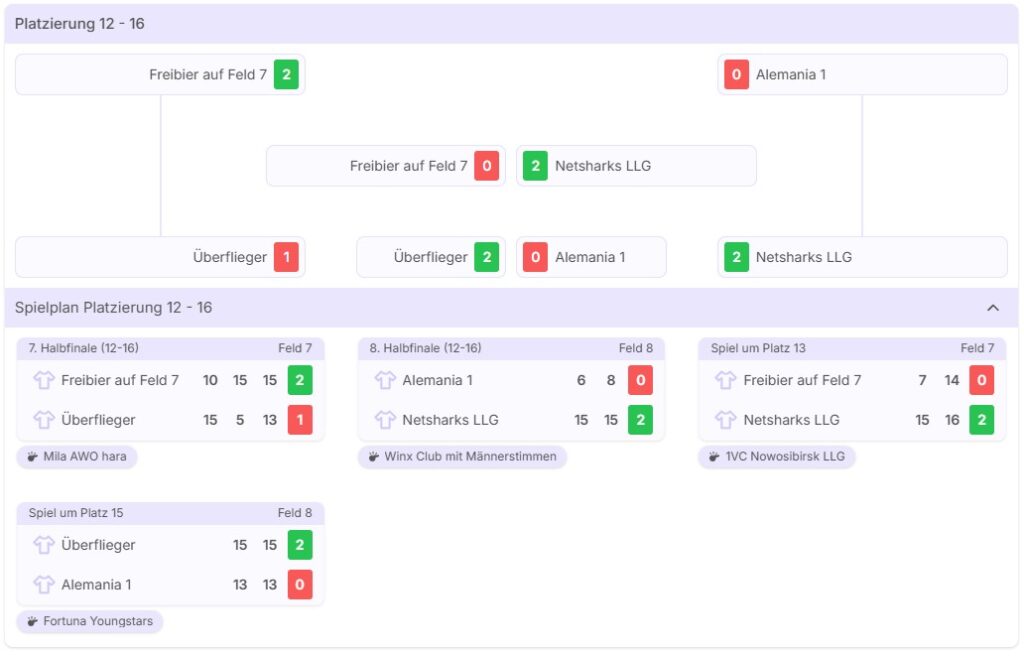1024x656 pixels.
Task: Click jersey icon beside Alemania 1 in 8. Halbfinale
Action: tap(385, 380)
